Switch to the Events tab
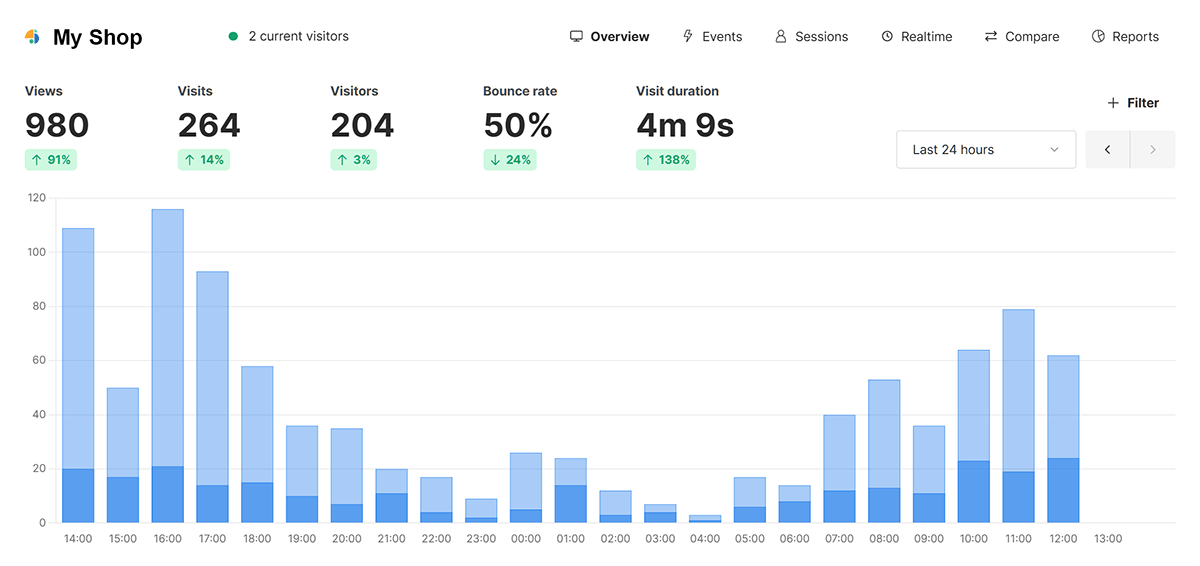The height and width of the screenshot is (566, 1200). (x=721, y=37)
